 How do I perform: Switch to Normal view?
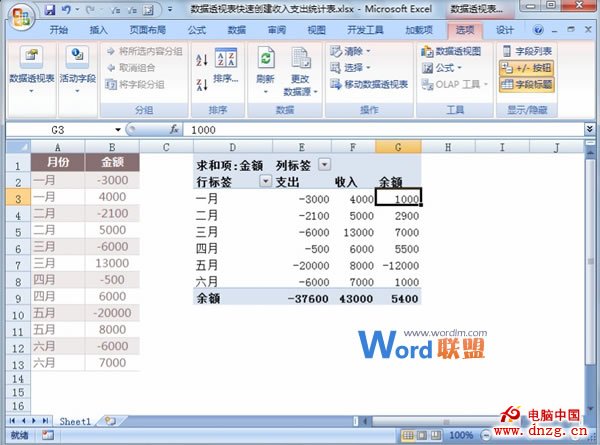point(408,435)
